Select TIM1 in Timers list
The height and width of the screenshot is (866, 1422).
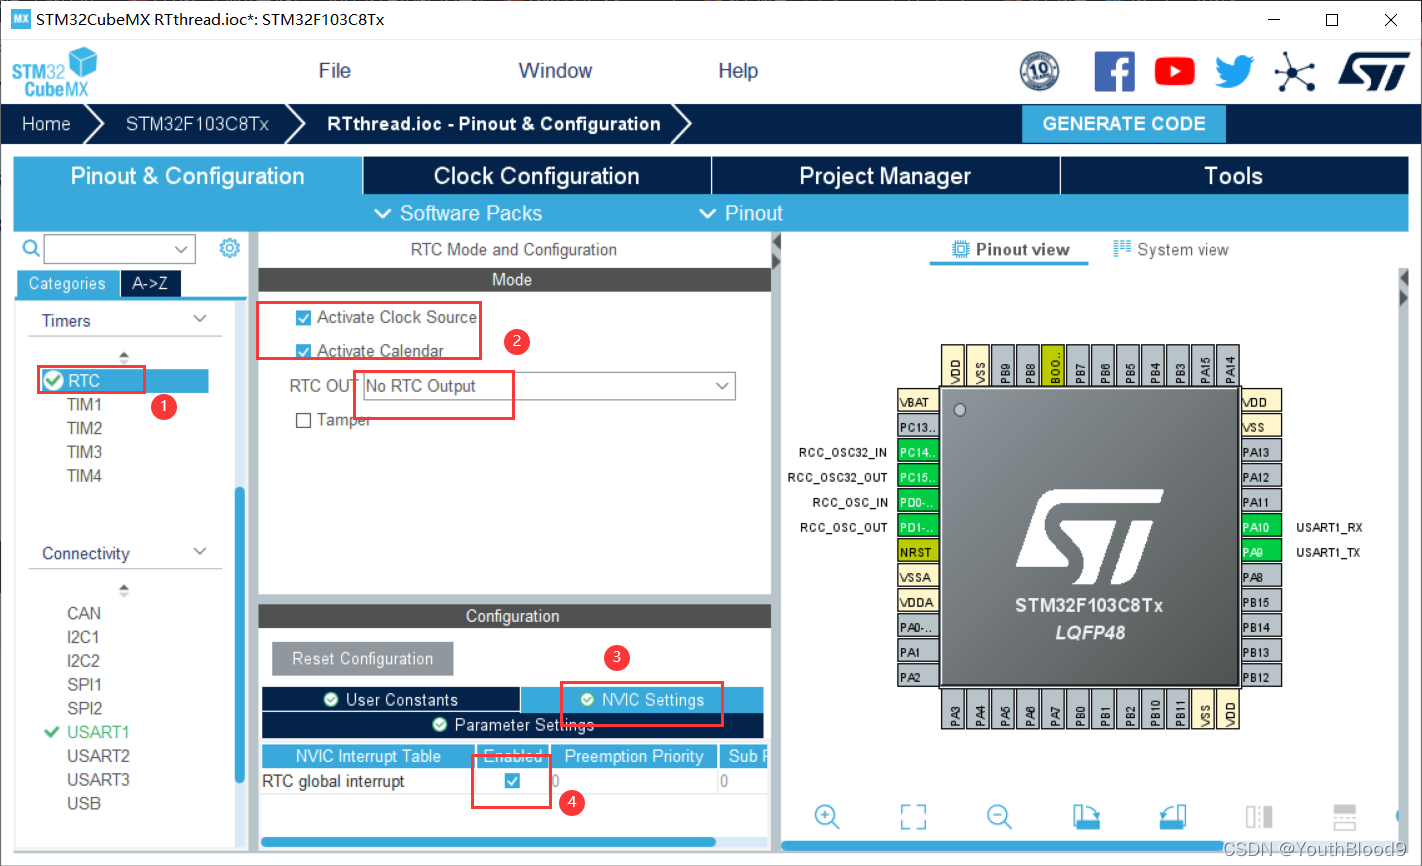coord(84,405)
